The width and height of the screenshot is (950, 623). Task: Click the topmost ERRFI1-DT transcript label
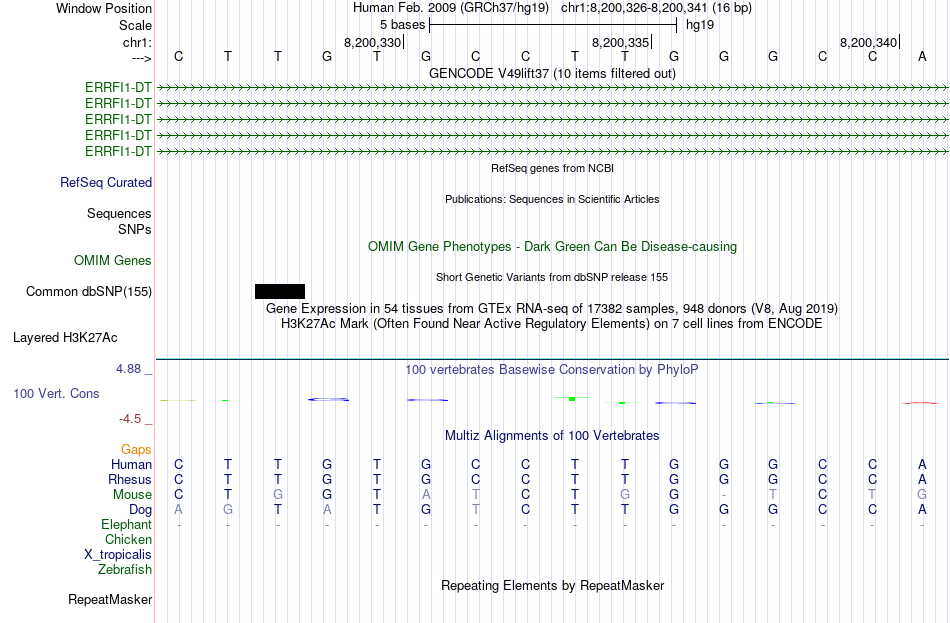[x=118, y=88]
